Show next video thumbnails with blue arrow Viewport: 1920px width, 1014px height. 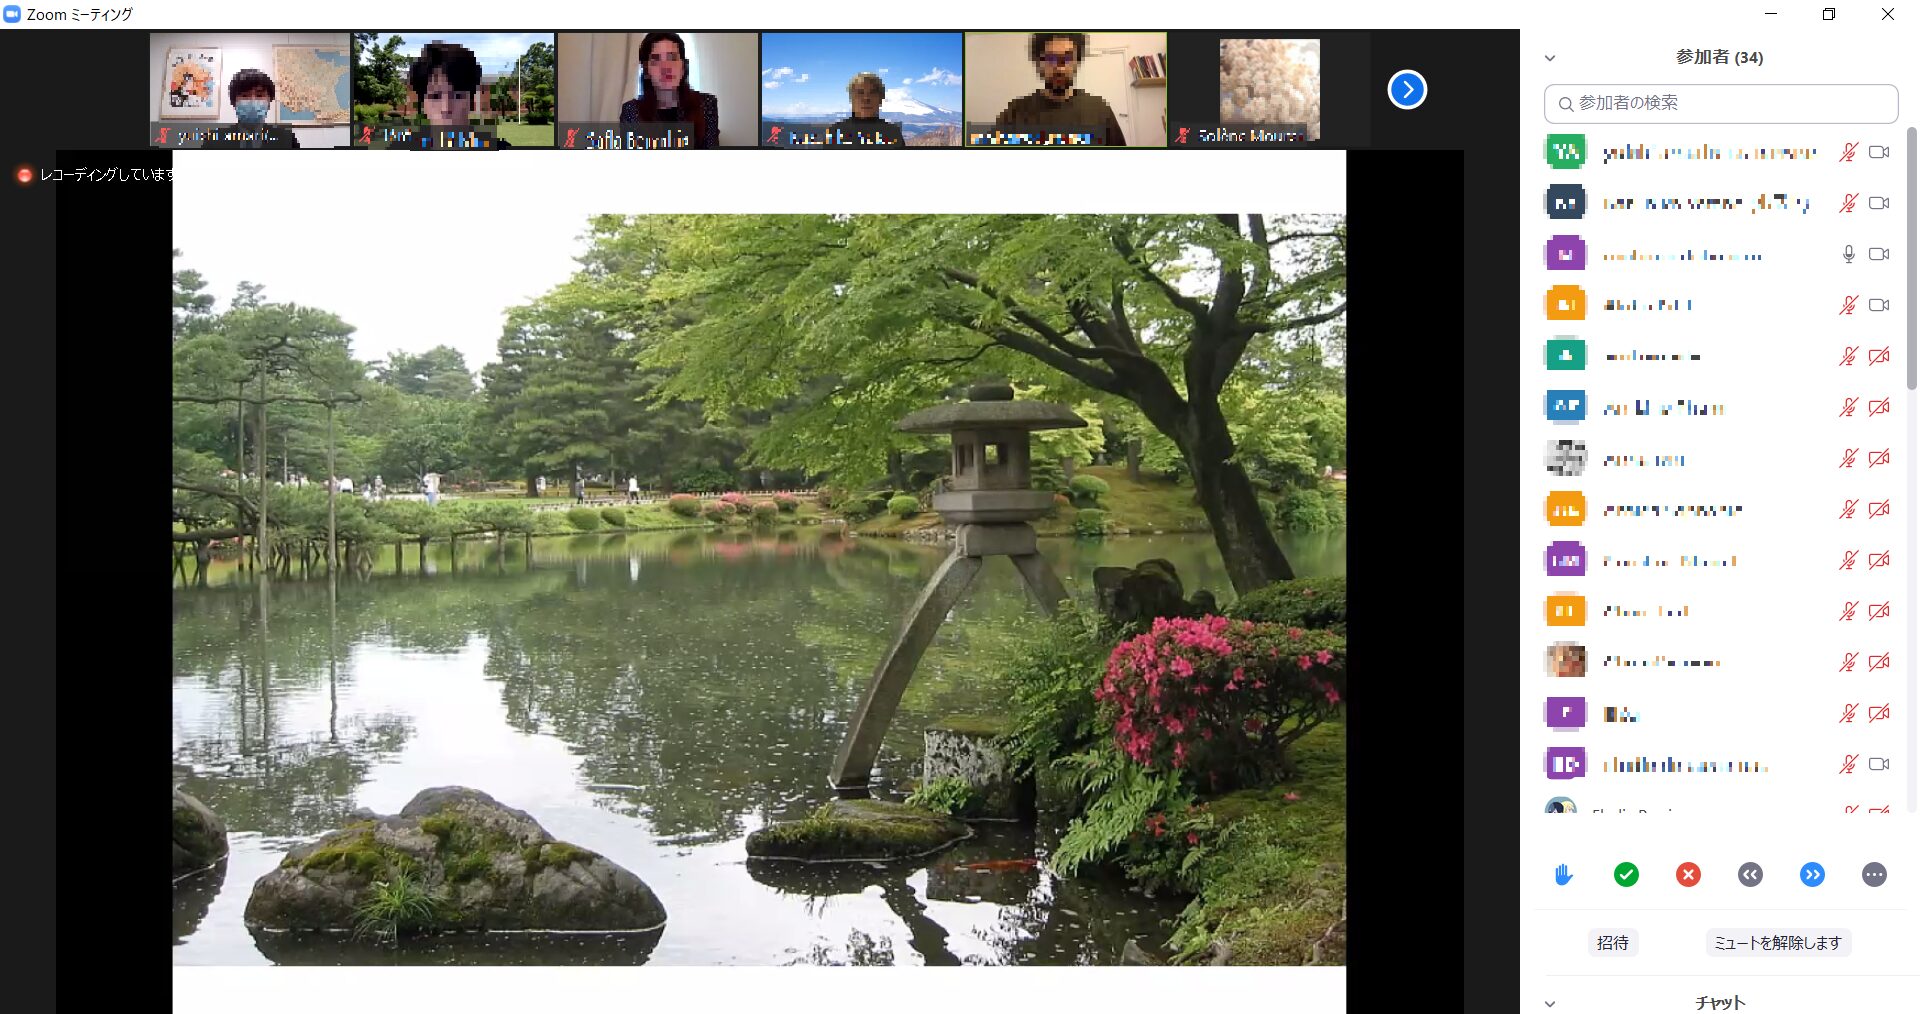tap(1407, 90)
